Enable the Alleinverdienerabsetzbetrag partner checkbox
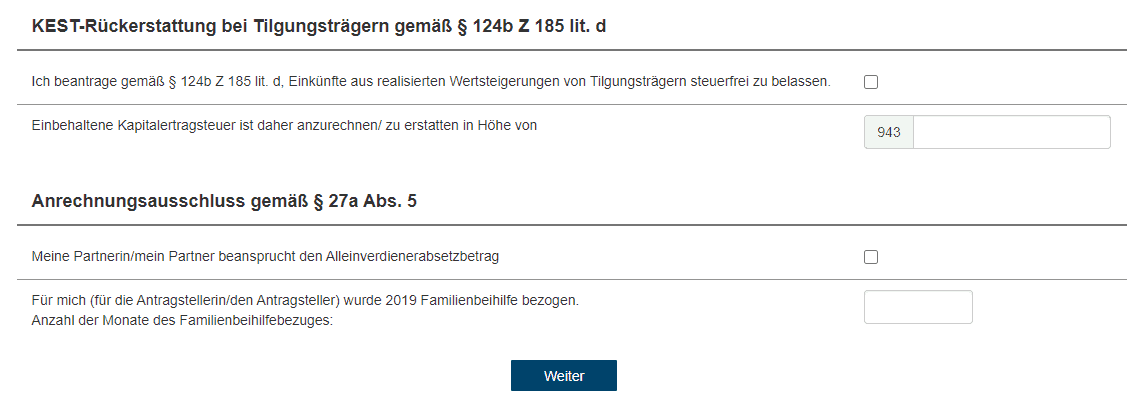The height and width of the screenshot is (405, 1137). pyautogui.click(x=871, y=257)
